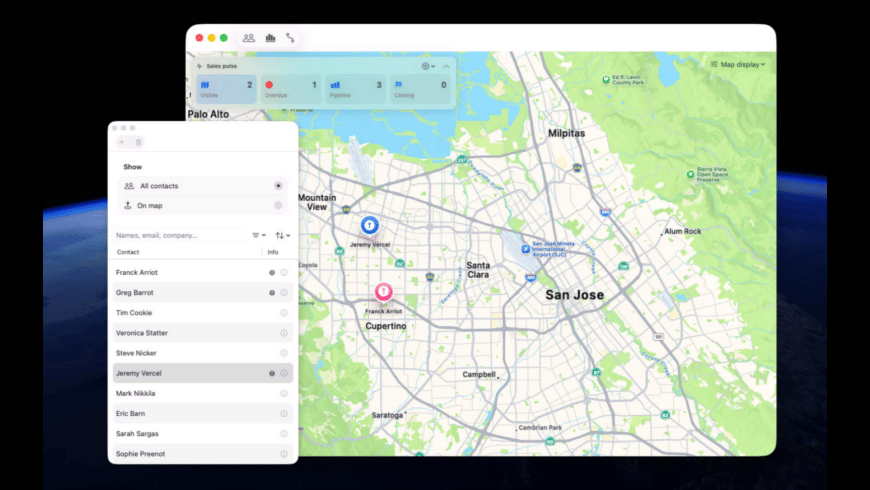870x490 pixels.
Task: Select the Closing card in Sales pulse
Action: [420, 89]
